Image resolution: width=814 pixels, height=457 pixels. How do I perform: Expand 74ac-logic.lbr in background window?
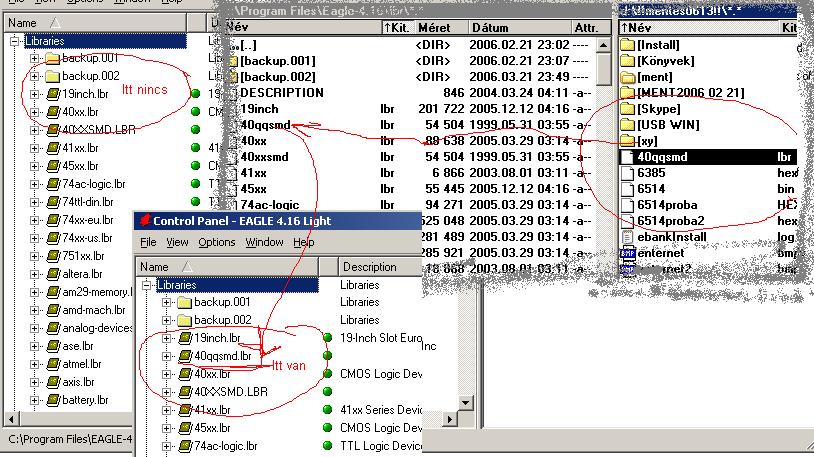tap(35, 184)
